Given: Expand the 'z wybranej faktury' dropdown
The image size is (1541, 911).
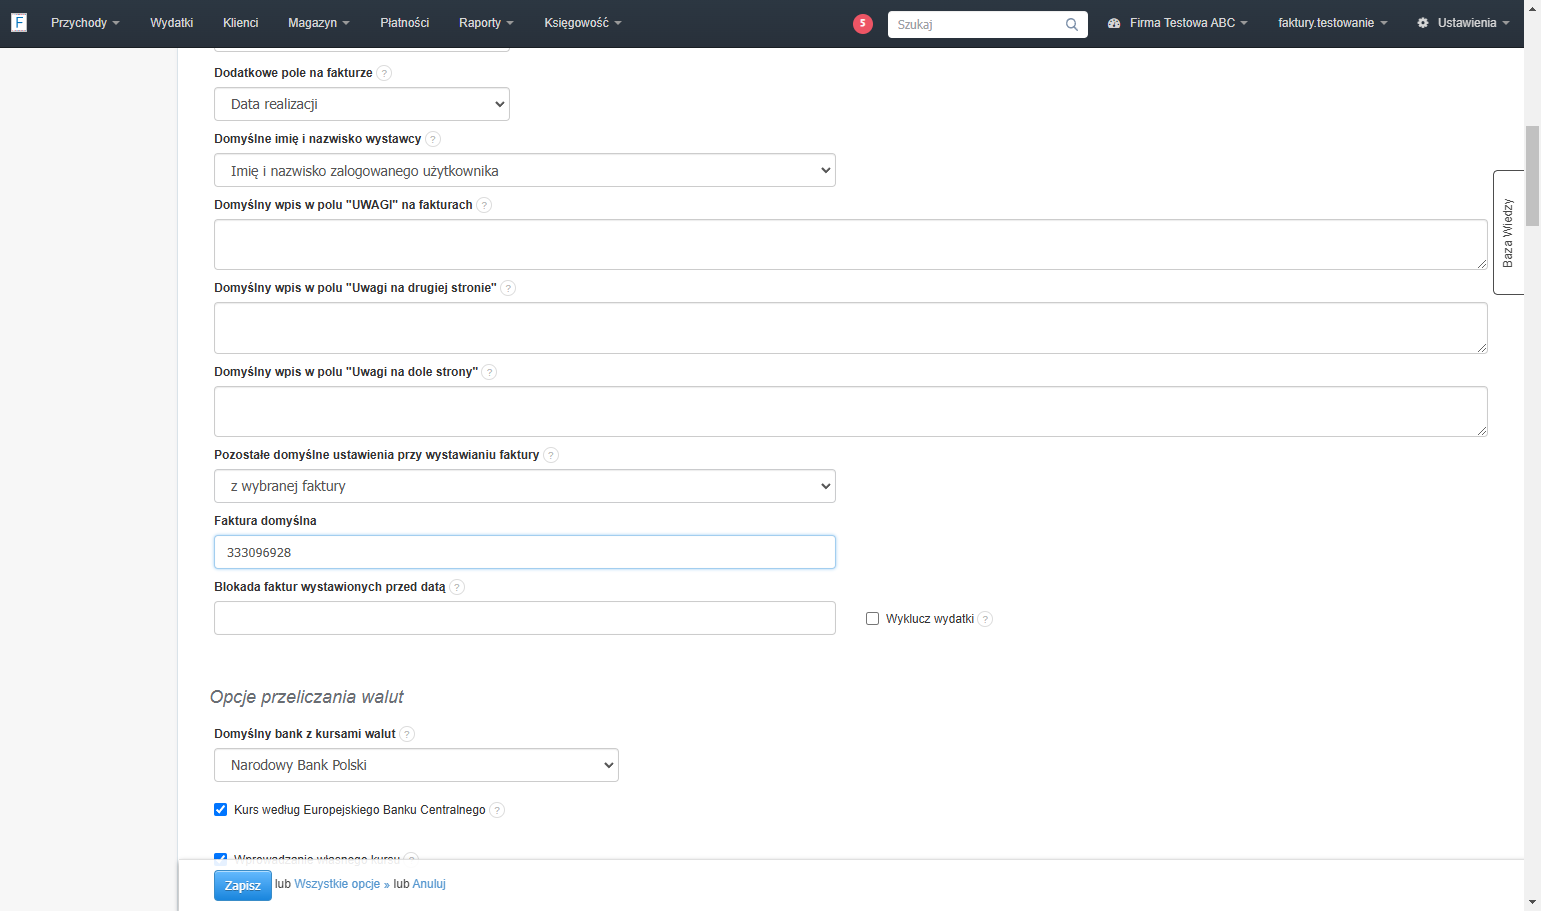Looking at the screenshot, I should [x=525, y=486].
